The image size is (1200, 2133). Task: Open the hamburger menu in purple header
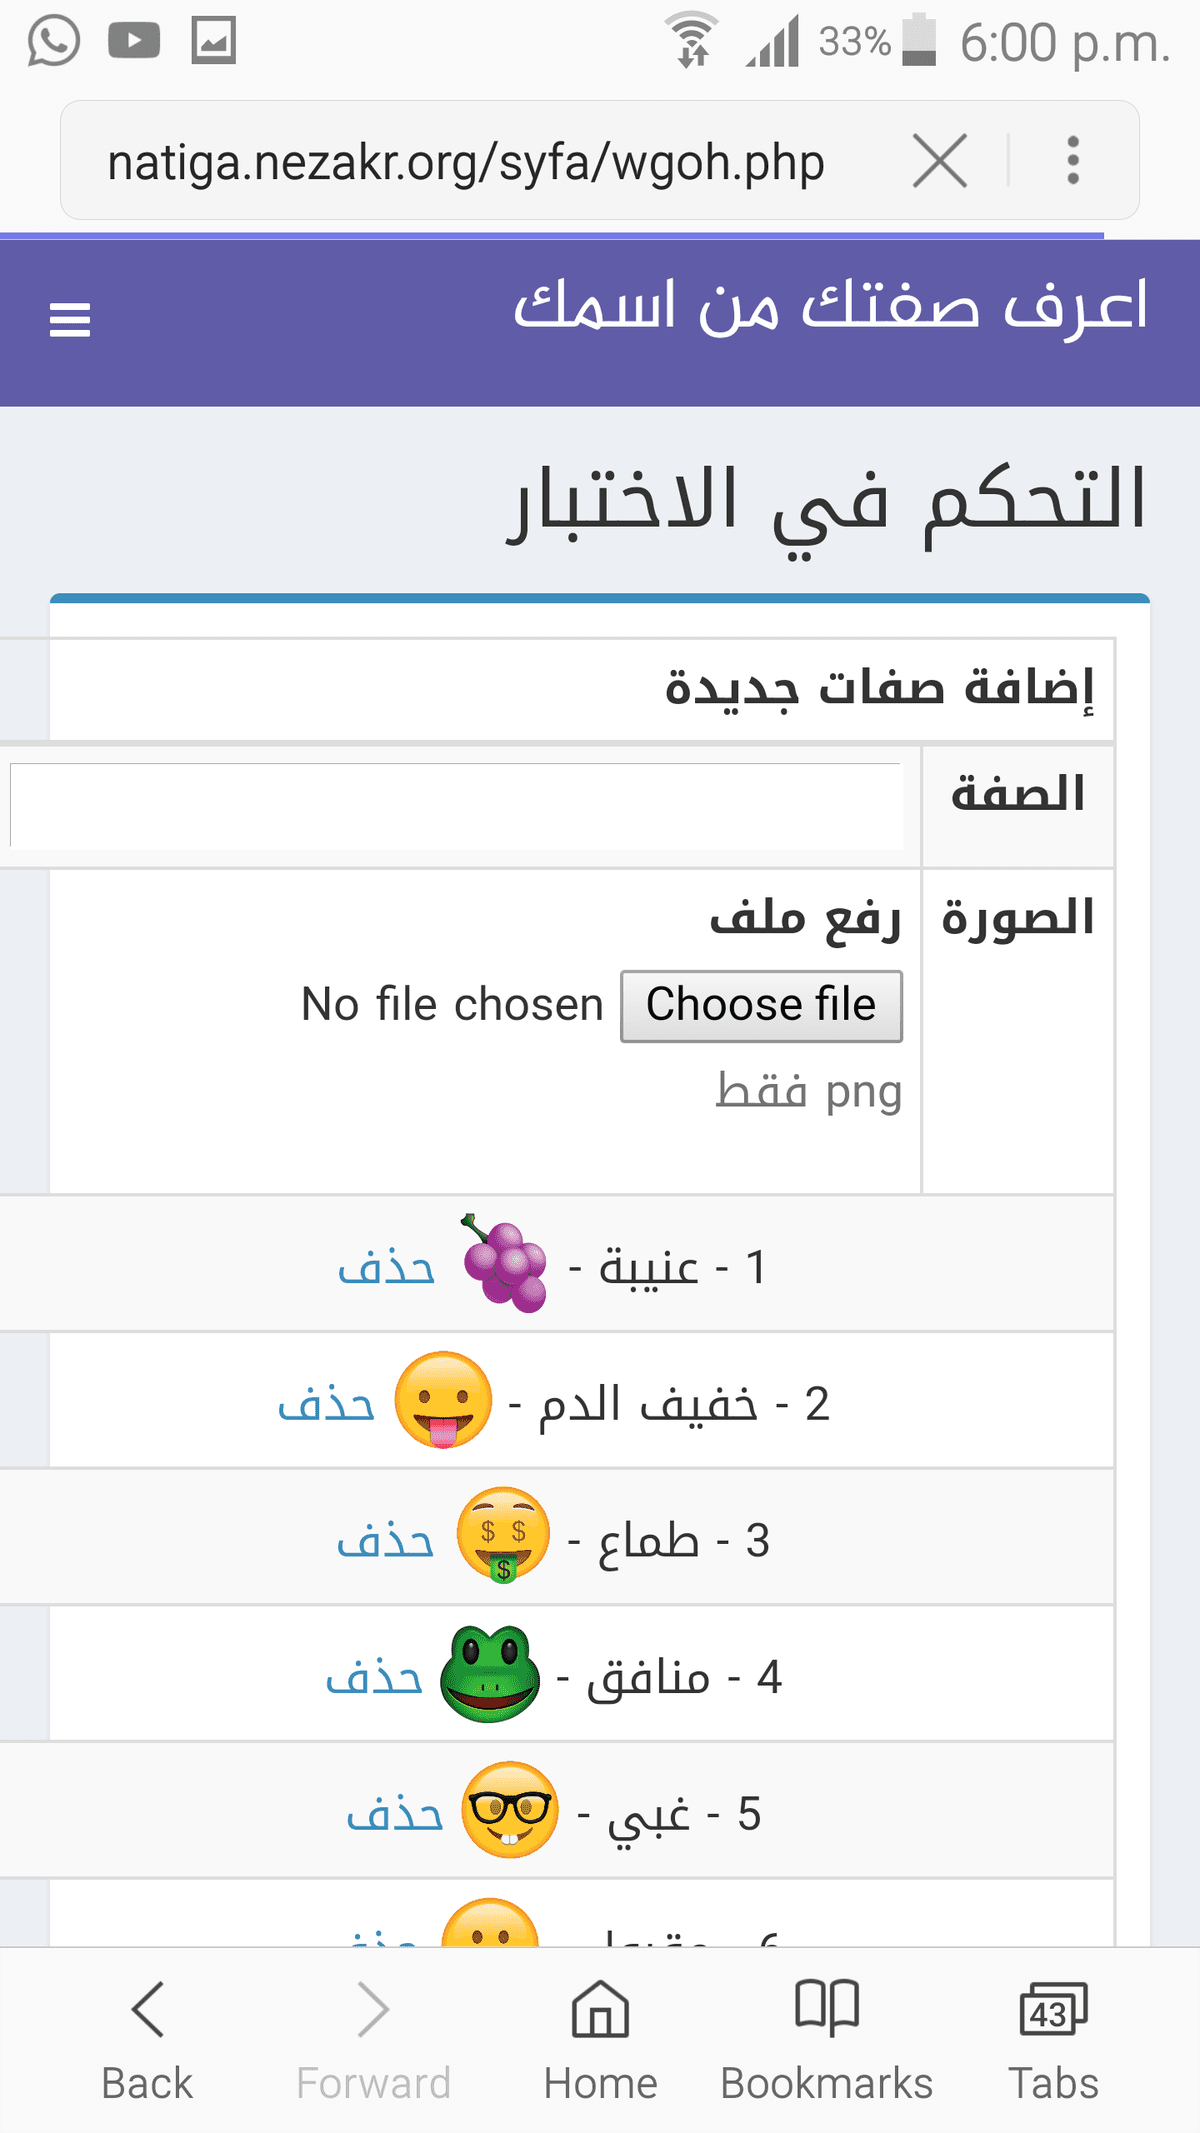[70, 320]
